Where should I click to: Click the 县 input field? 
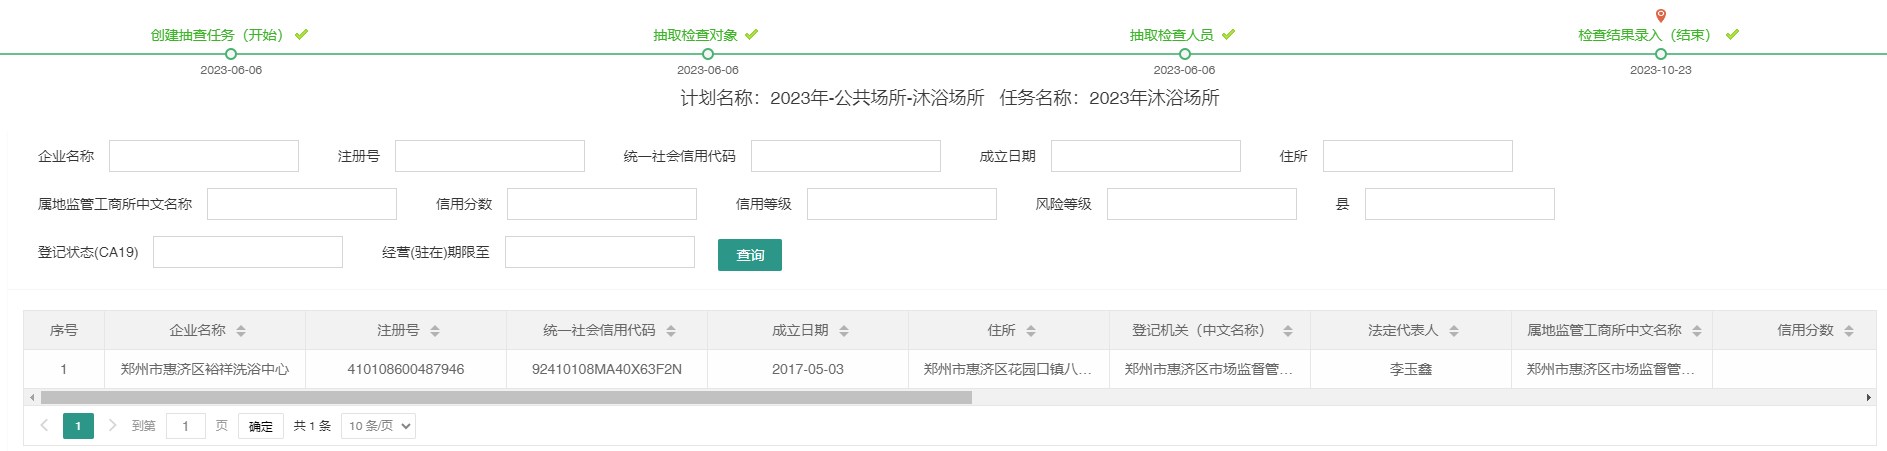pyautogui.click(x=1460, y=204)
